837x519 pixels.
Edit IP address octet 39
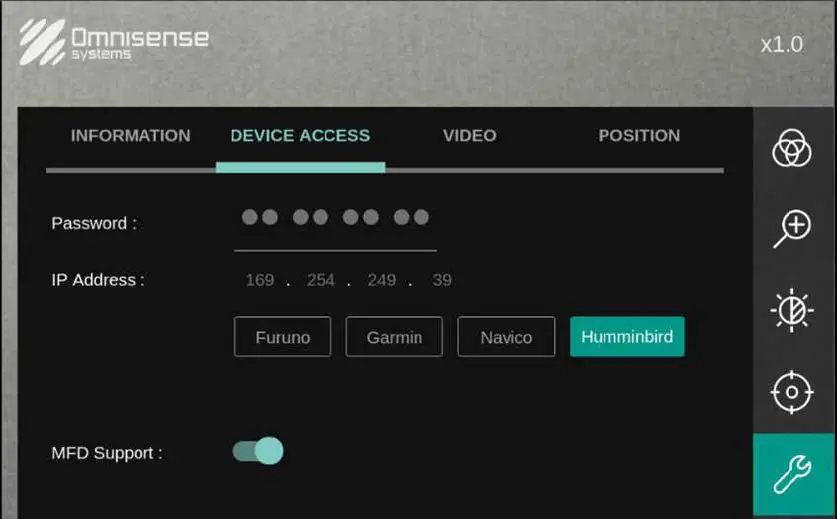point(442,280)
